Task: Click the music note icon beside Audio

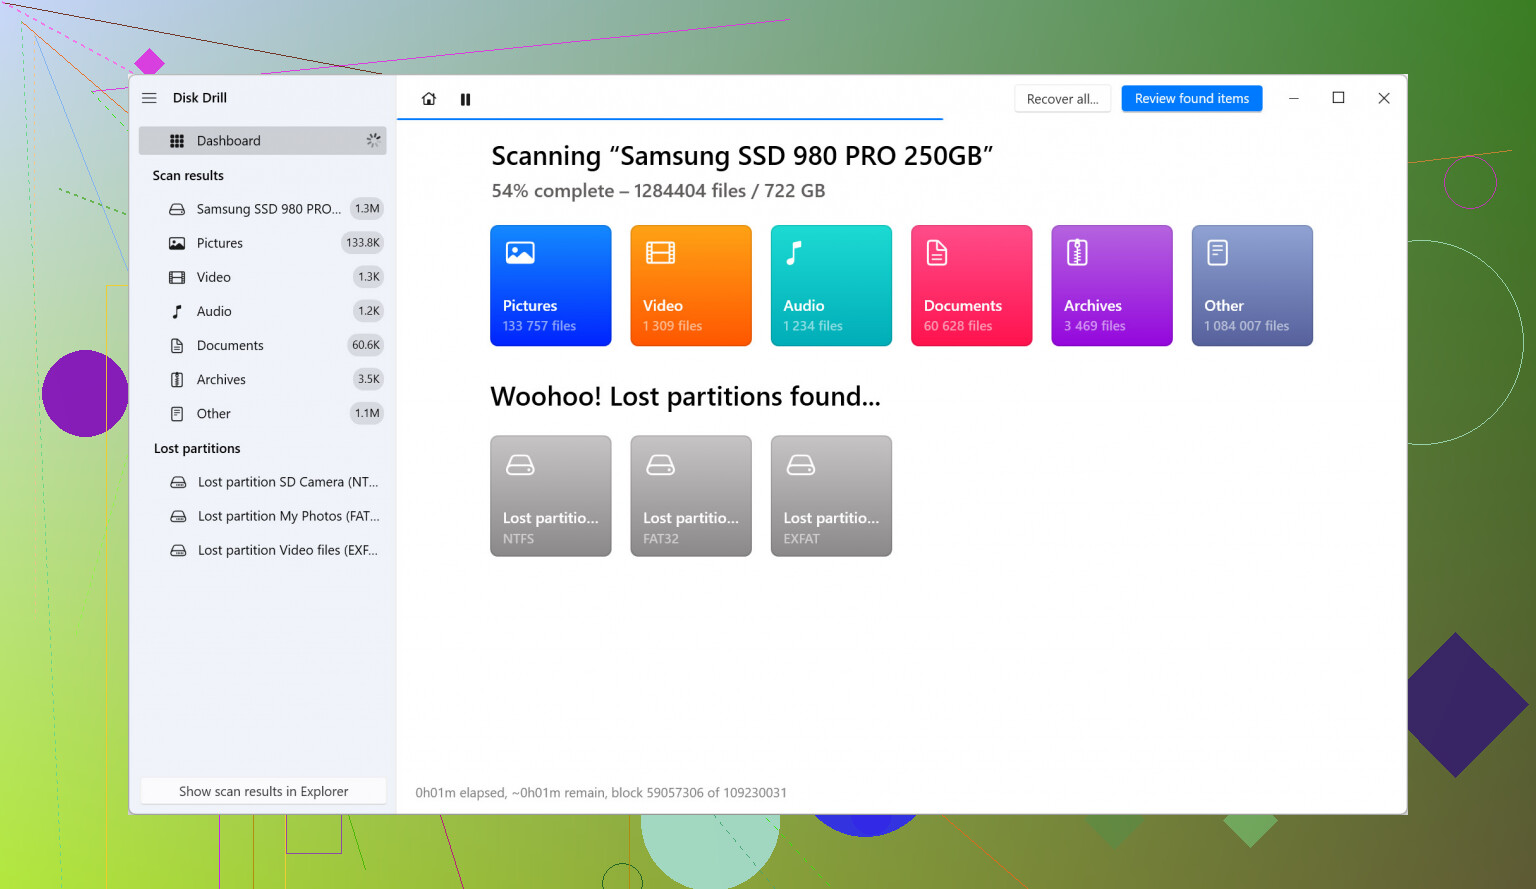Action: (x=177, y=311)
